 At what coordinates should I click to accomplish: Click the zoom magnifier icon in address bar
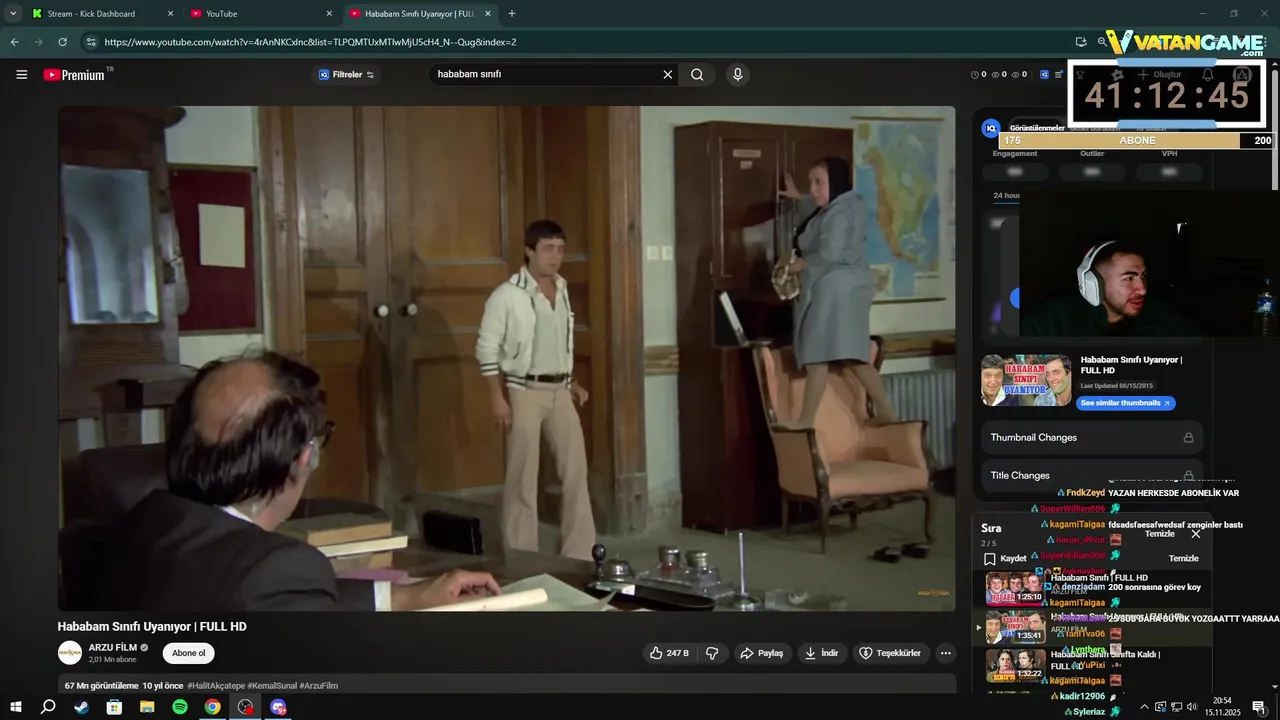pos(1102,42)
